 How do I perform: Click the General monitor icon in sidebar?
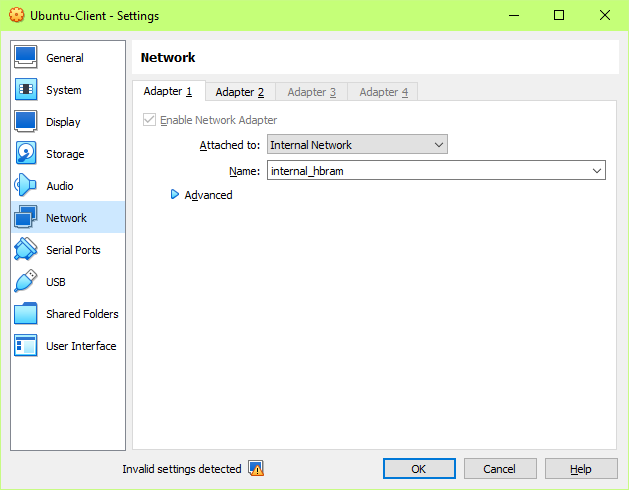tap(26, 57)
